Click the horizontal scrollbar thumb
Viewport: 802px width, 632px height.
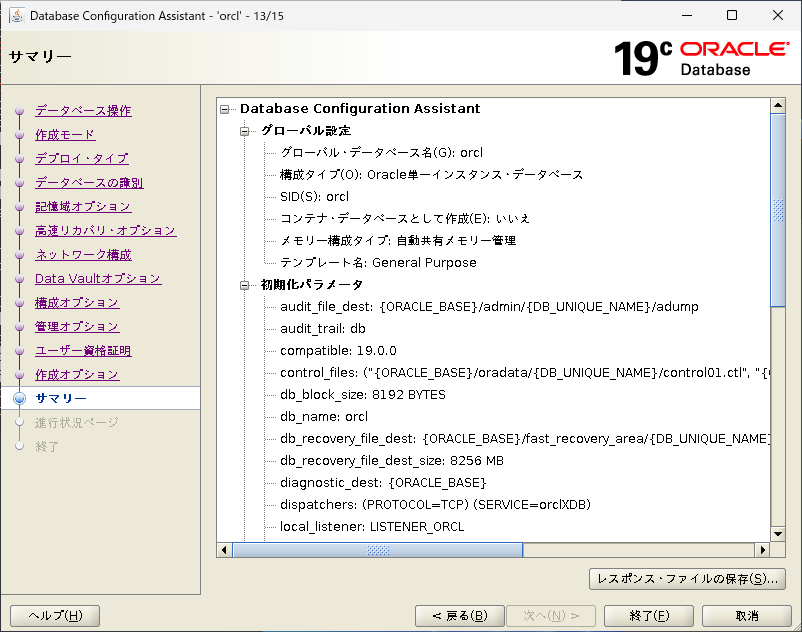(x=378, y=550)
